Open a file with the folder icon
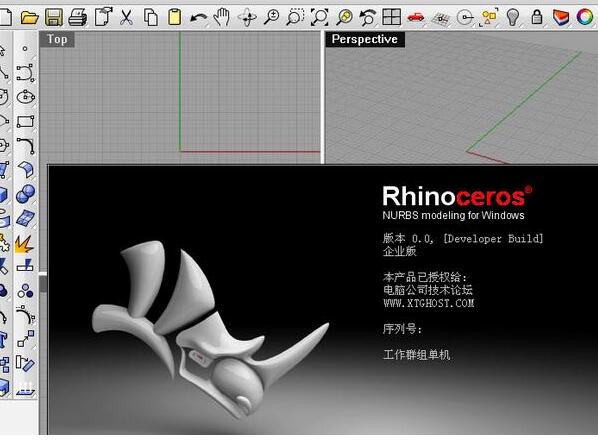The width and height of the screenshot is (598, 440). click(29, 17)
